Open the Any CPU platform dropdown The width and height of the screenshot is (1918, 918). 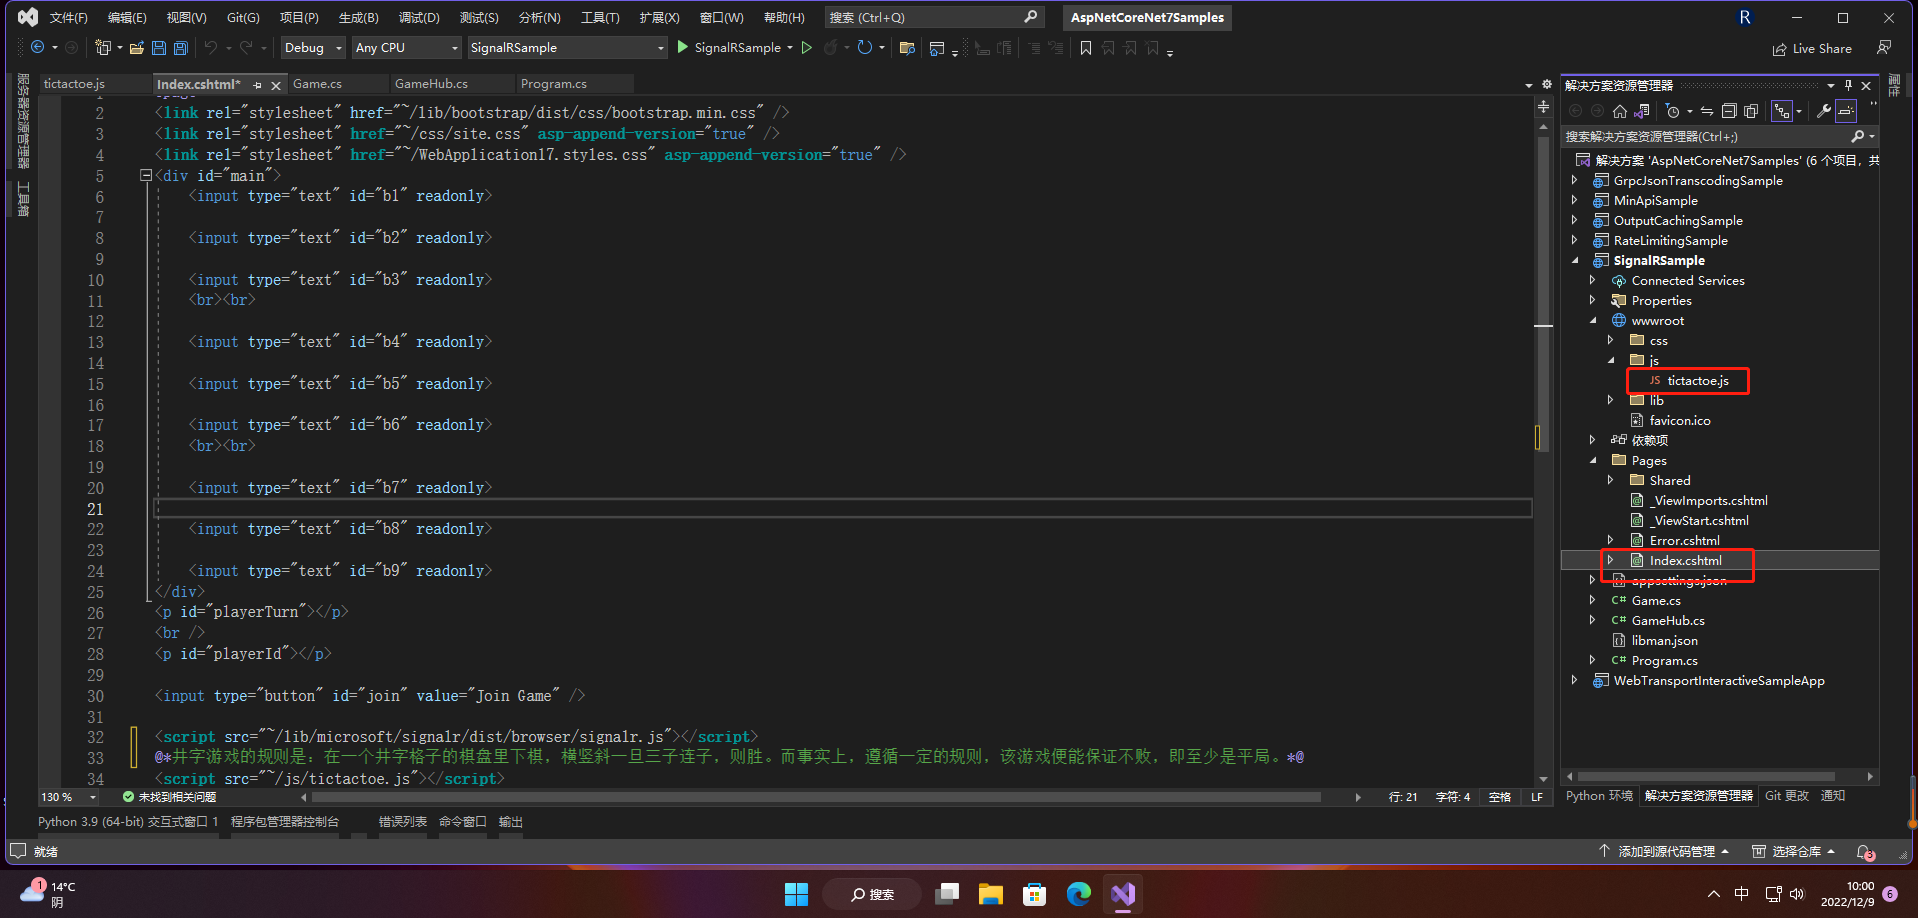click(x=407, y=48)
